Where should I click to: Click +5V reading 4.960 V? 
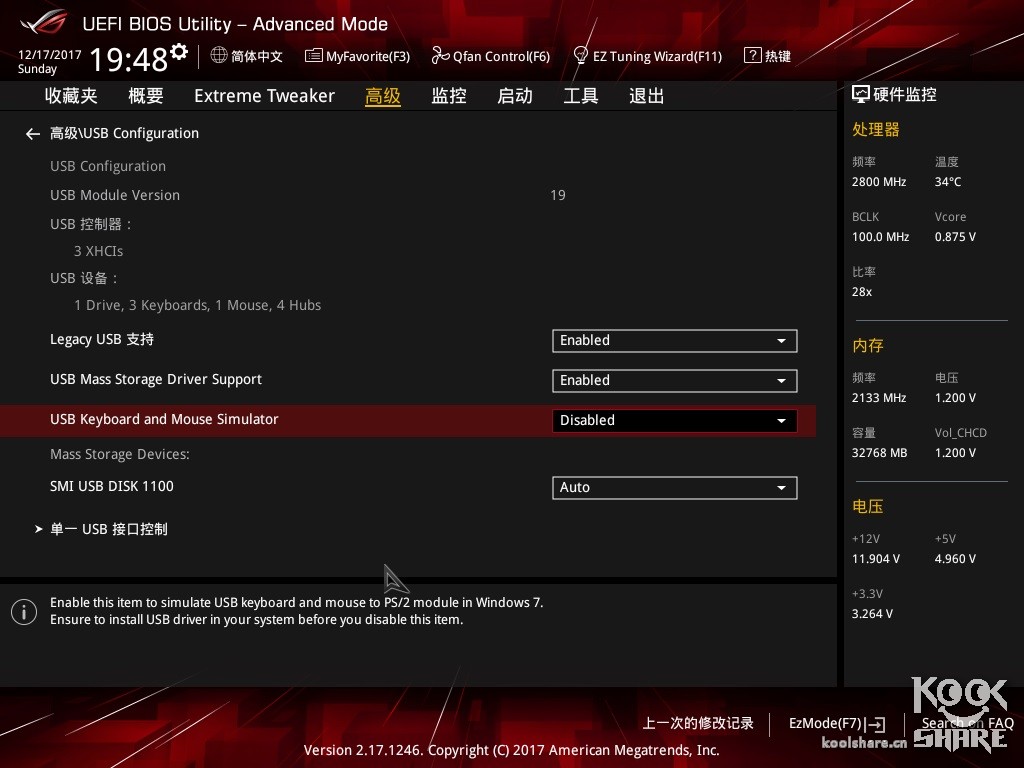[955, 559]
